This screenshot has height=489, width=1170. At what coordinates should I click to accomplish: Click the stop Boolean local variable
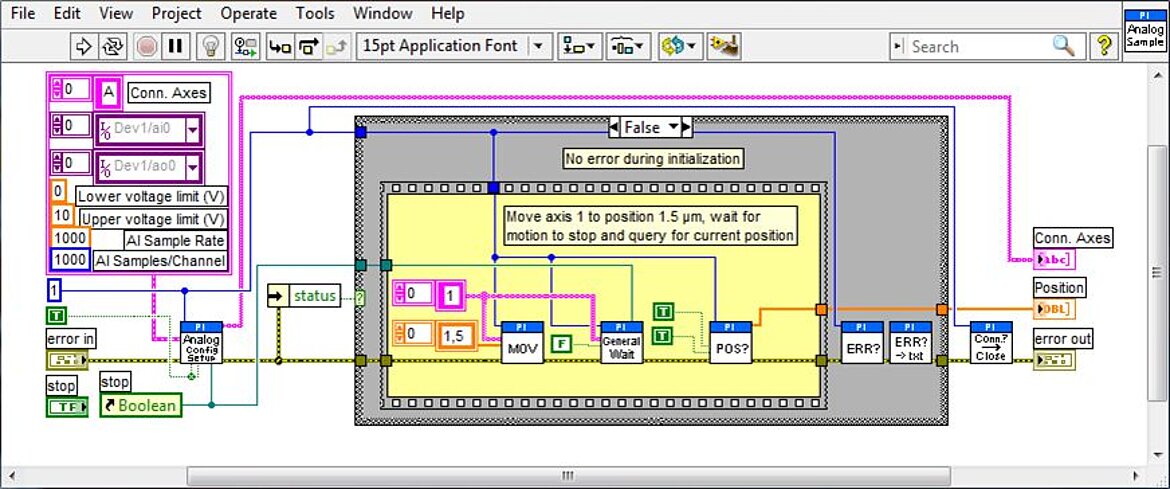(141, 405)
